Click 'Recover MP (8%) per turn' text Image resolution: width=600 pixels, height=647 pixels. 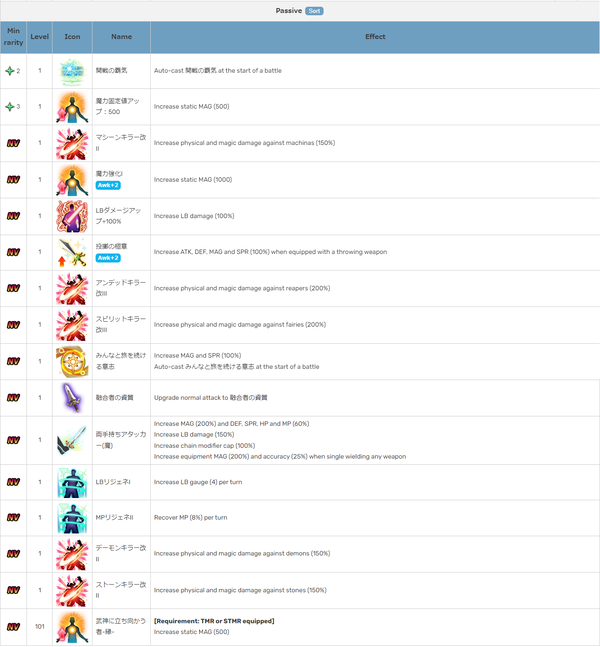[x=191, y=517]
